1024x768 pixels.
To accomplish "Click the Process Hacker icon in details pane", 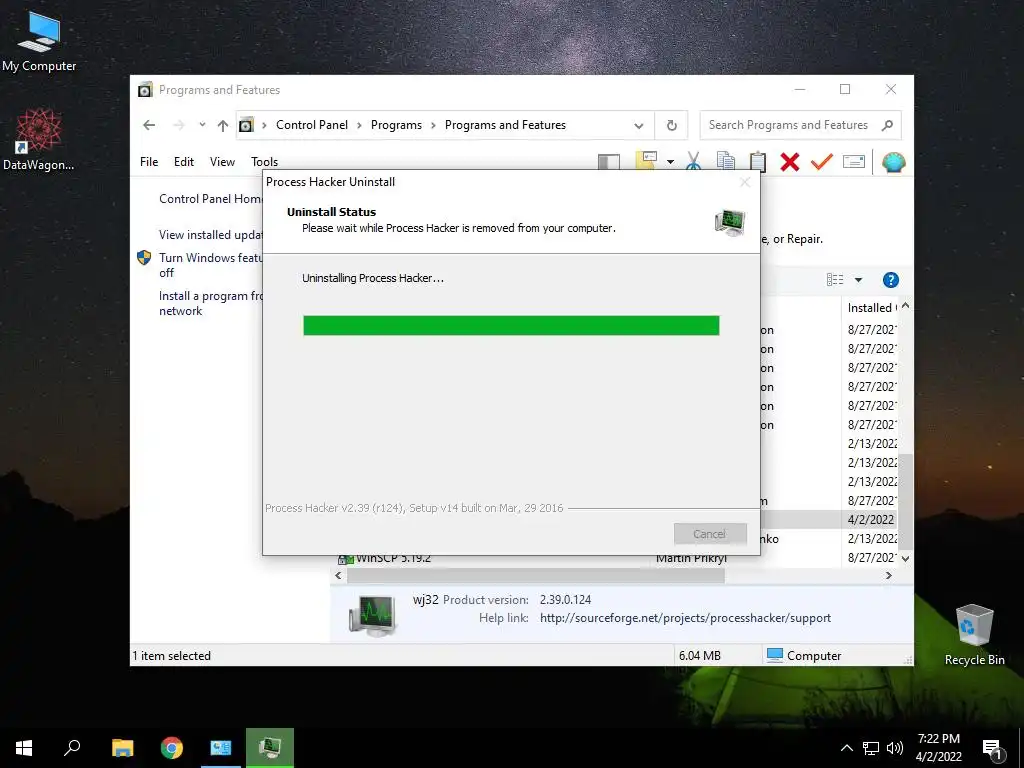I will (372, 616).
